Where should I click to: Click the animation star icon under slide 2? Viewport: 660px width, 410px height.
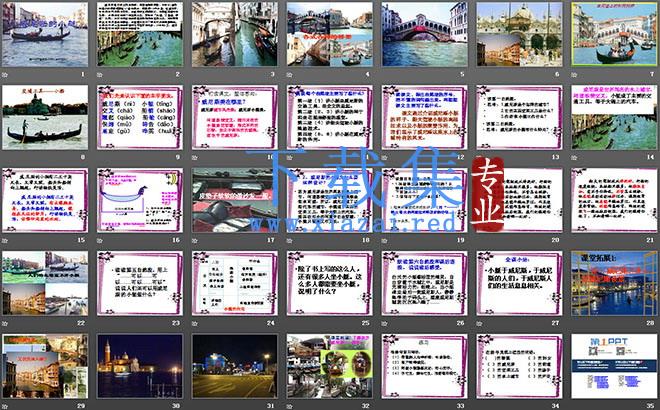pyautogui.click(x=100, y=75)
